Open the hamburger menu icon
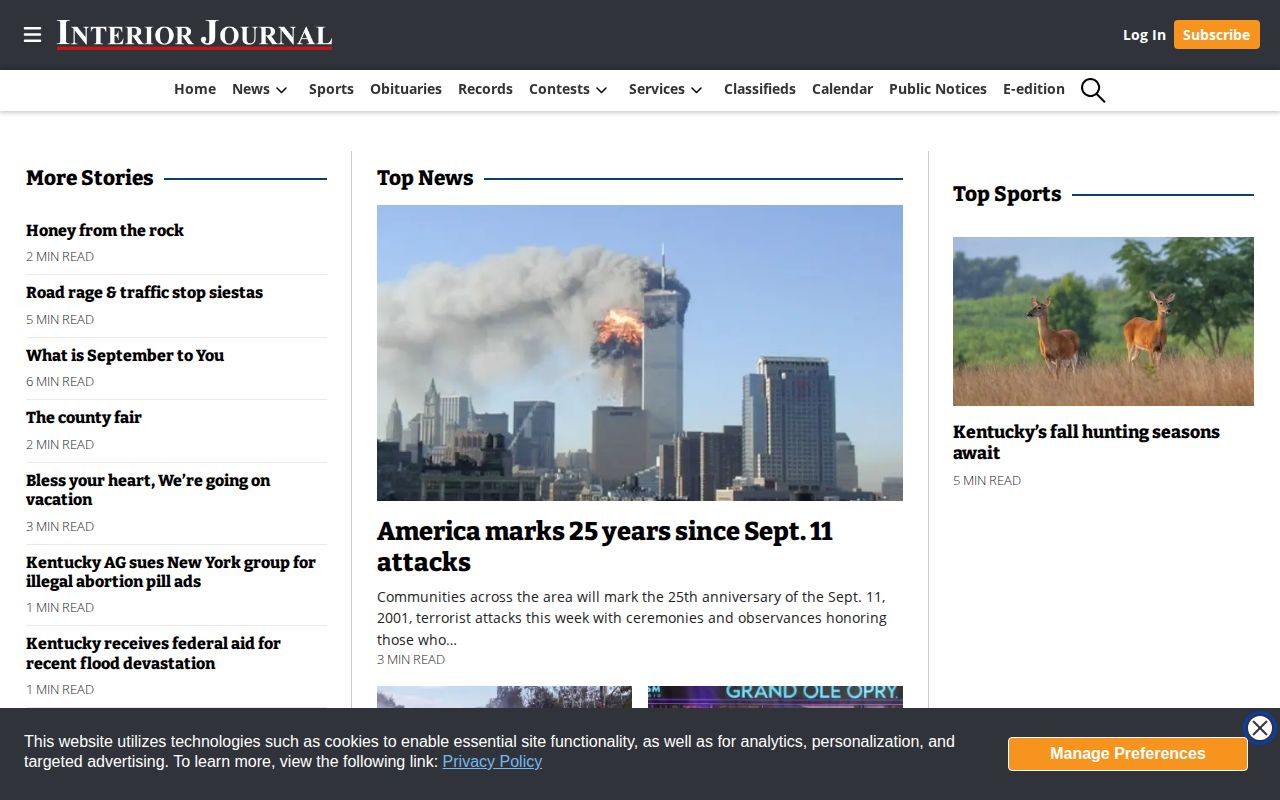Viewport: 1280px width, 800px height. [x=33, y=35]
